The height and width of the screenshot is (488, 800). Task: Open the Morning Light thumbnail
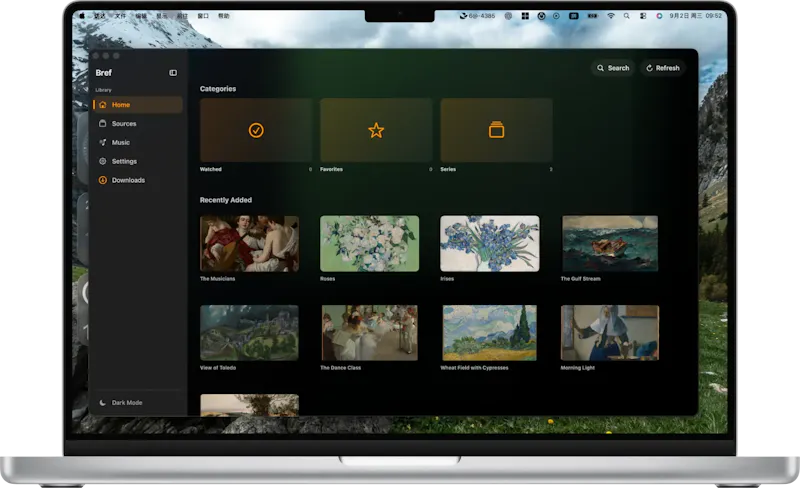point(610,333)
